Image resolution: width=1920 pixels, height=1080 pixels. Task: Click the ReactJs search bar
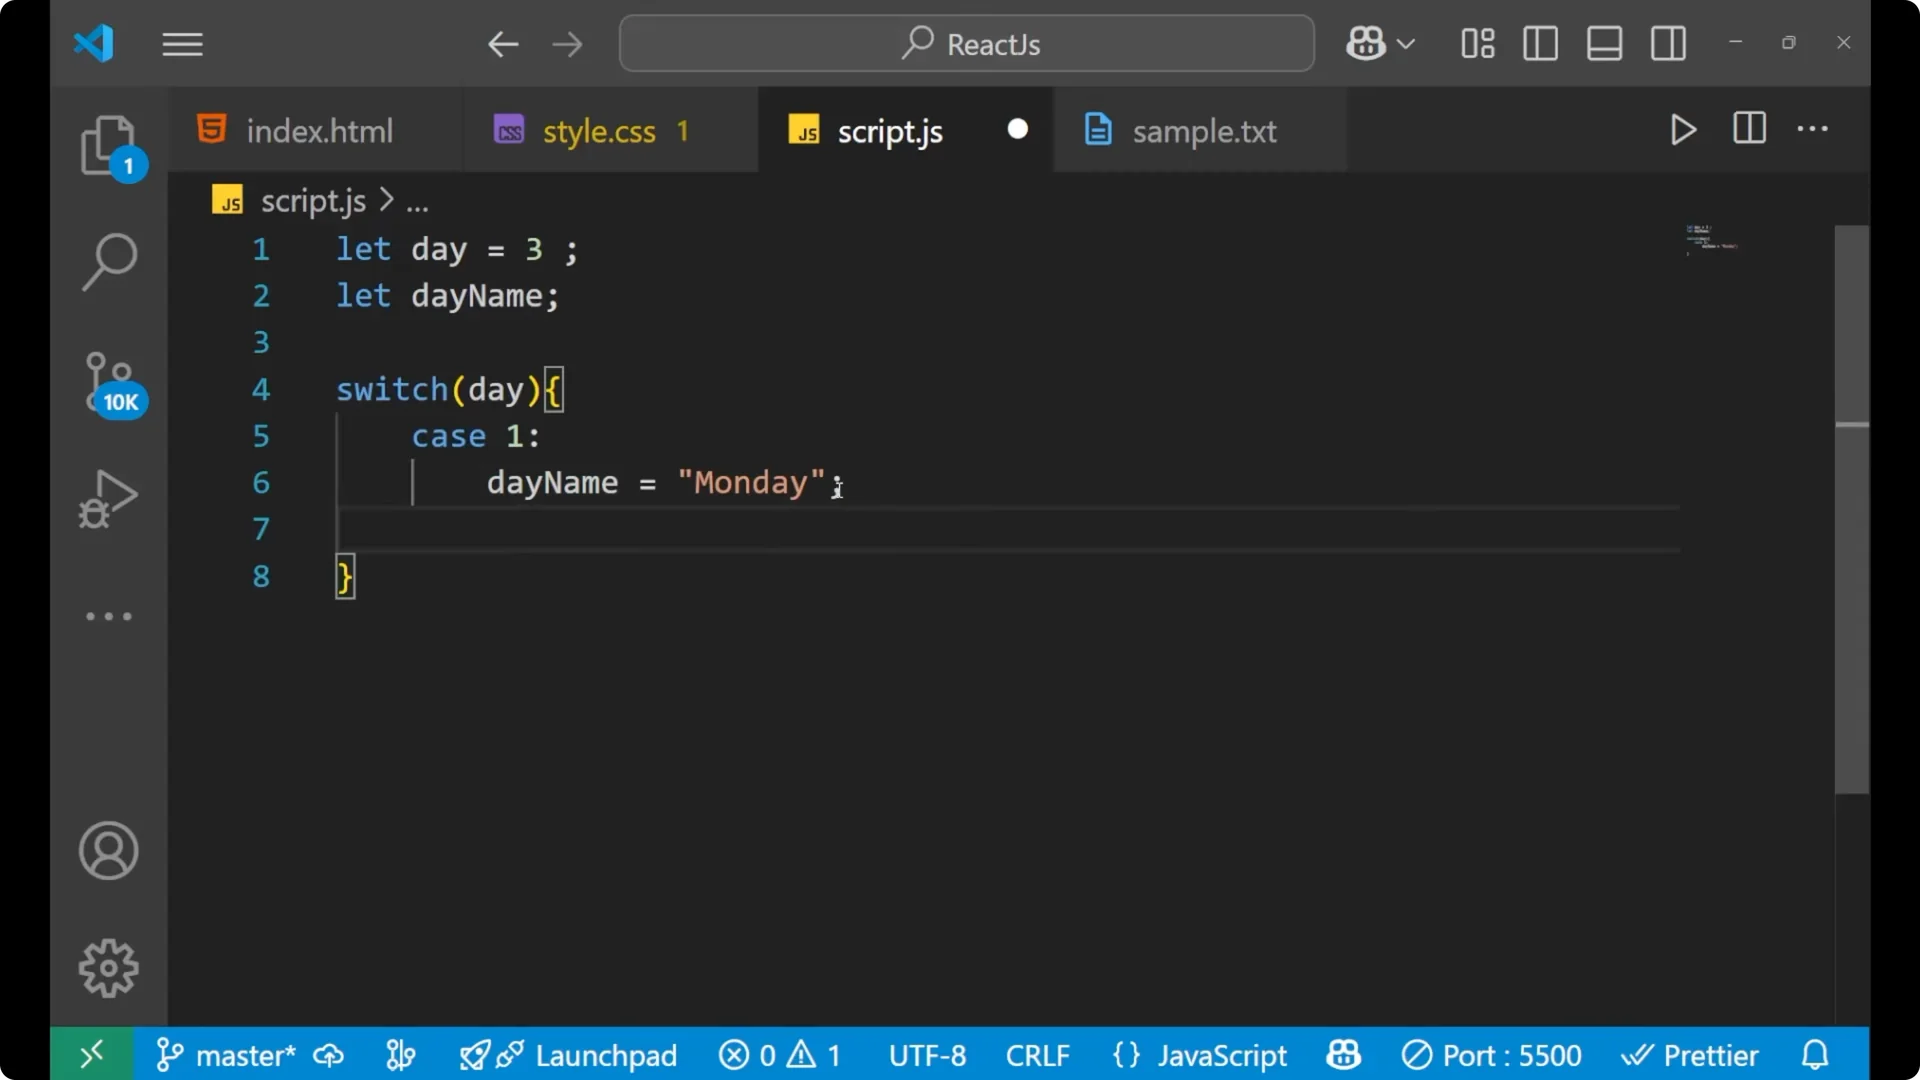pos(965,43)
